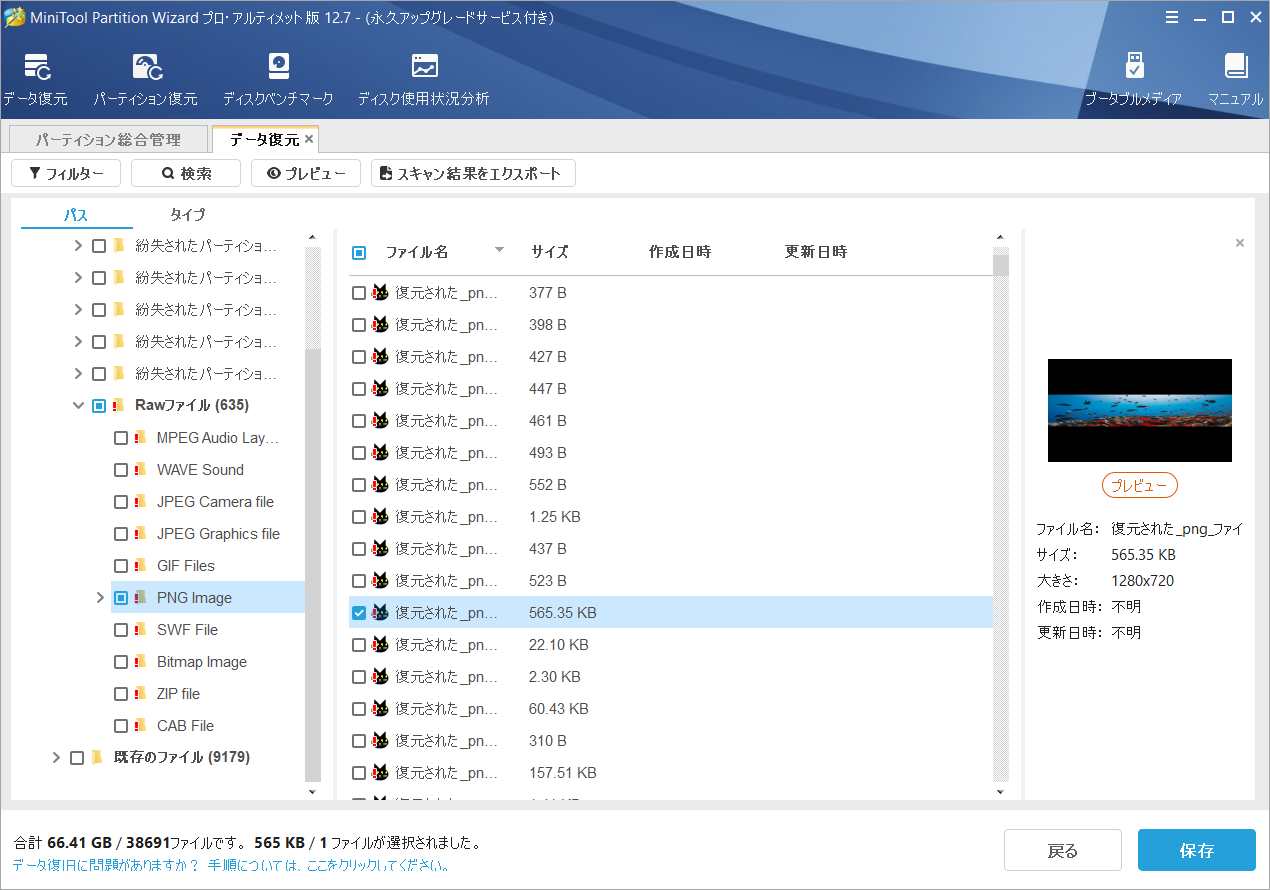Launch パーティション復元 partition recovery icon
This screenshot has width=1270, height=890.
147,68
